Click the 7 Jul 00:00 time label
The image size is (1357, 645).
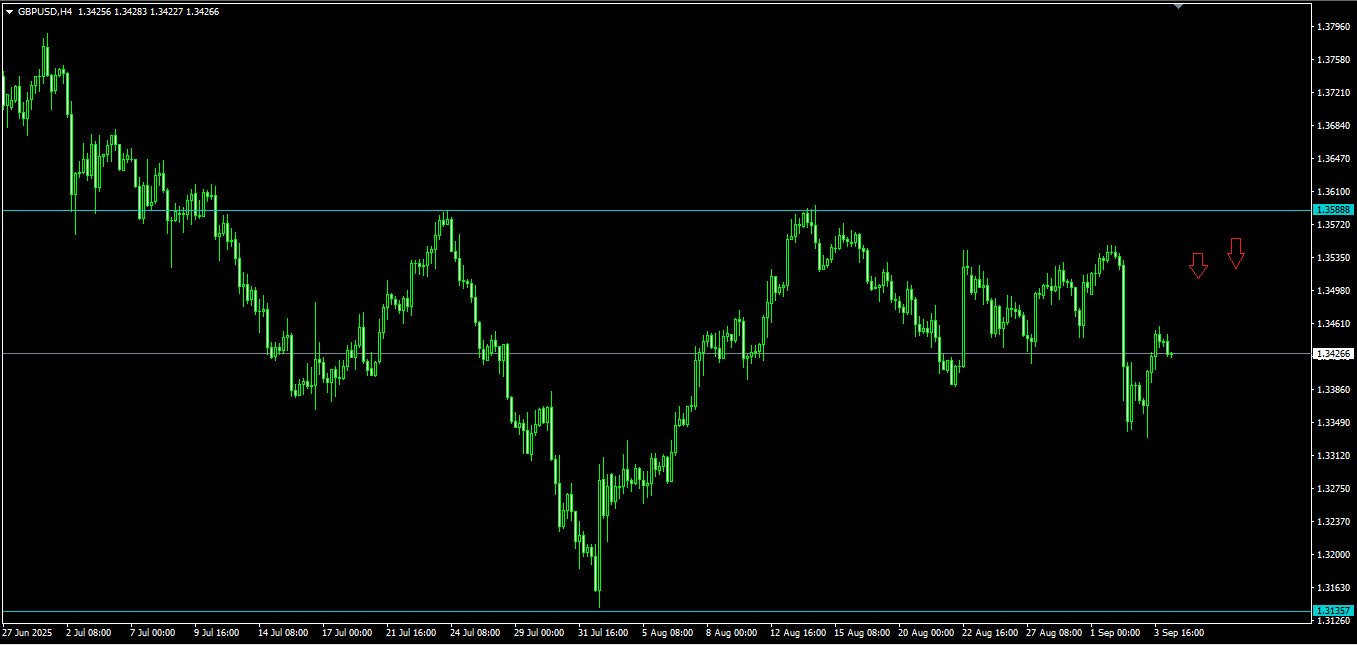(153, 633)
